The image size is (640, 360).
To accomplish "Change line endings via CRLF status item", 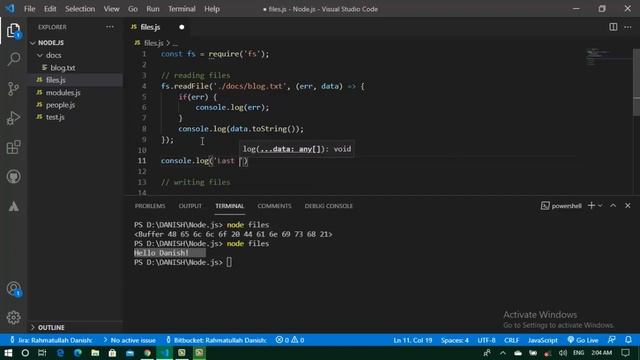I will [x=511, y=340].
